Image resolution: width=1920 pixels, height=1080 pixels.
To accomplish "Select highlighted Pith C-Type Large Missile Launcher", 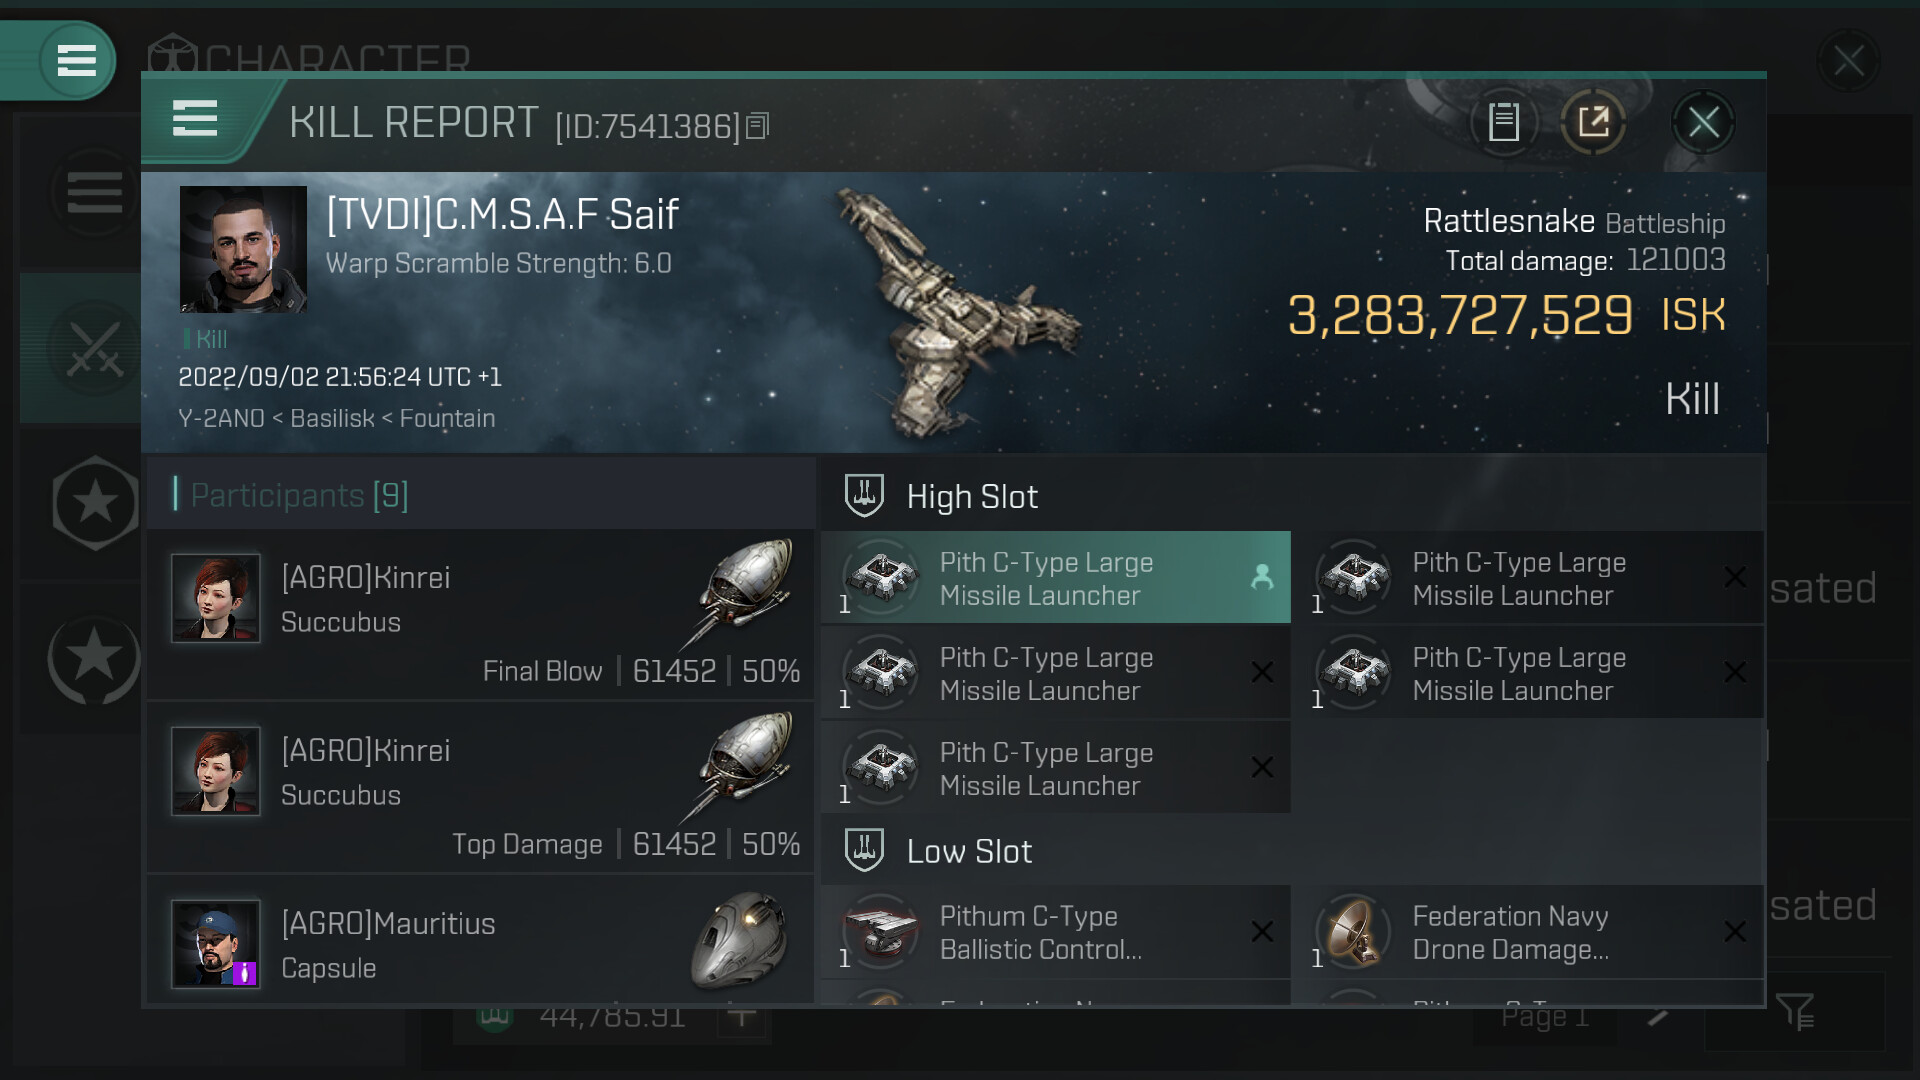I will coord(1055,578).
